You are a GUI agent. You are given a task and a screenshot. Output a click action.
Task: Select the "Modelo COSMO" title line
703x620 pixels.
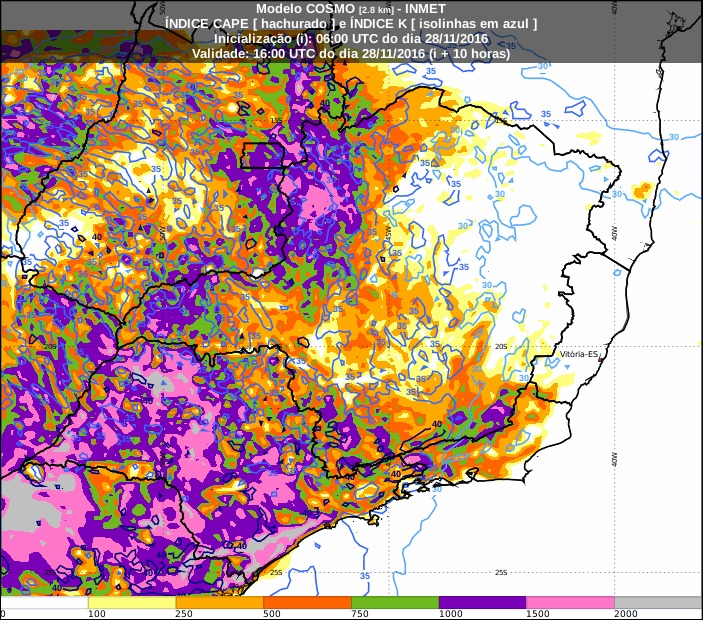[351, 8]
